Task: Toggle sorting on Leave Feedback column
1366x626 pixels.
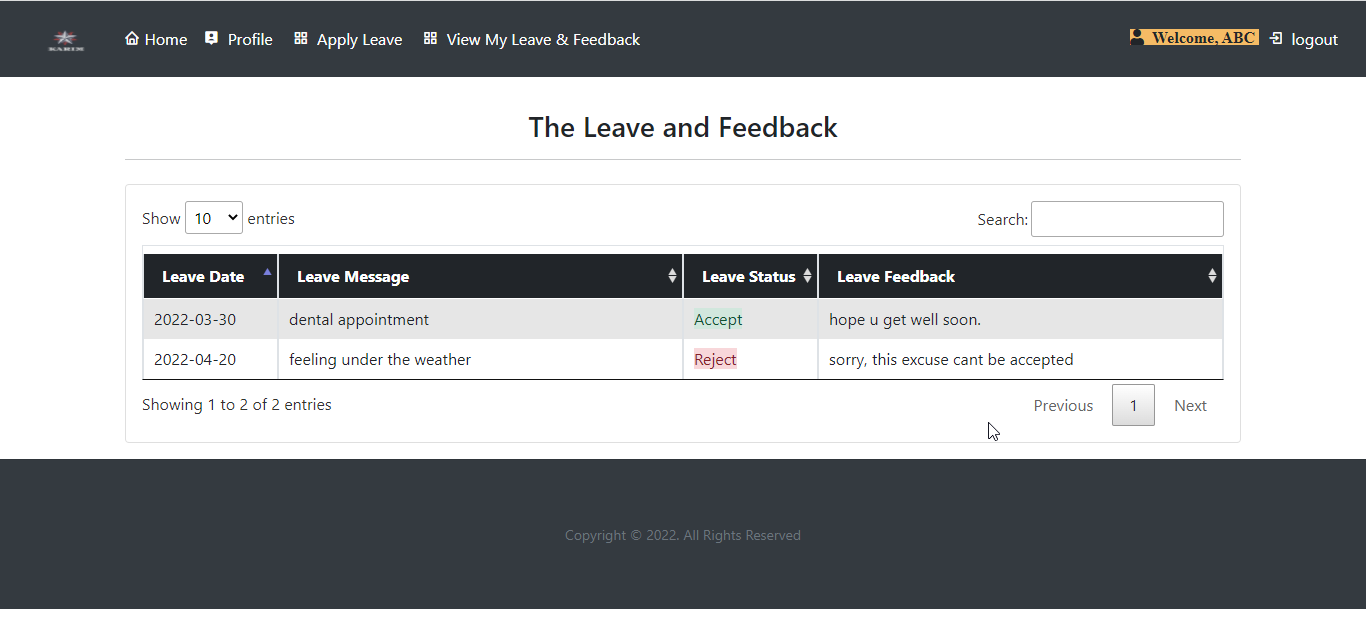Action: tap(1211, 276)
